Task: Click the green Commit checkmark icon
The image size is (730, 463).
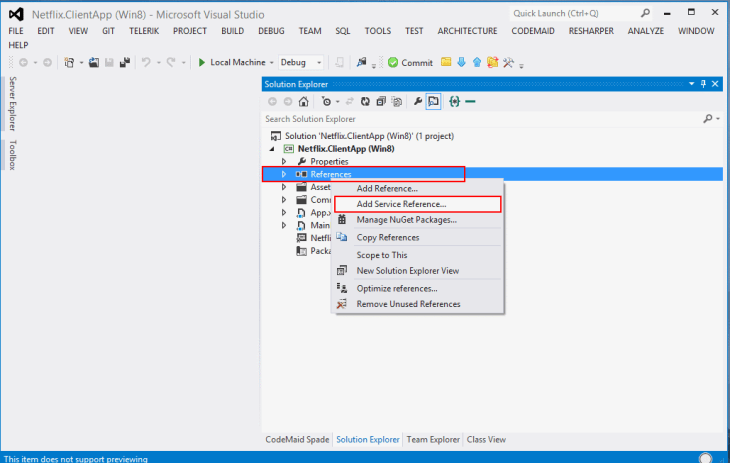Action: tap(393, 62)
